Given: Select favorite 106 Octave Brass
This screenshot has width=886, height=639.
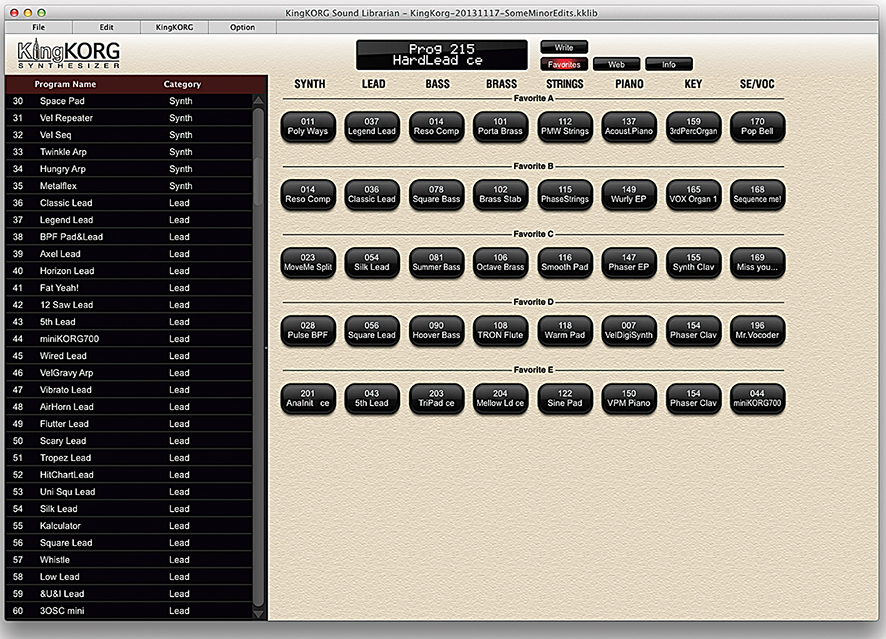Looking at the screenshot, I should (500, 262).
